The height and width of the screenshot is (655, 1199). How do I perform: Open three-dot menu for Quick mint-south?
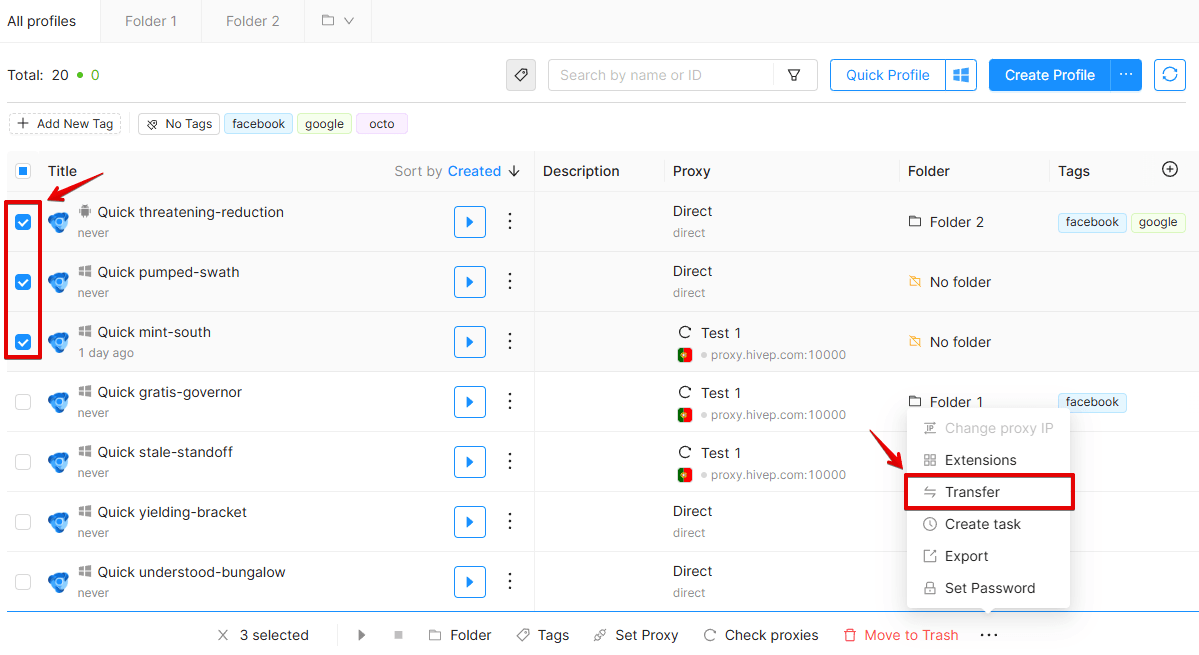click(509, 342)
